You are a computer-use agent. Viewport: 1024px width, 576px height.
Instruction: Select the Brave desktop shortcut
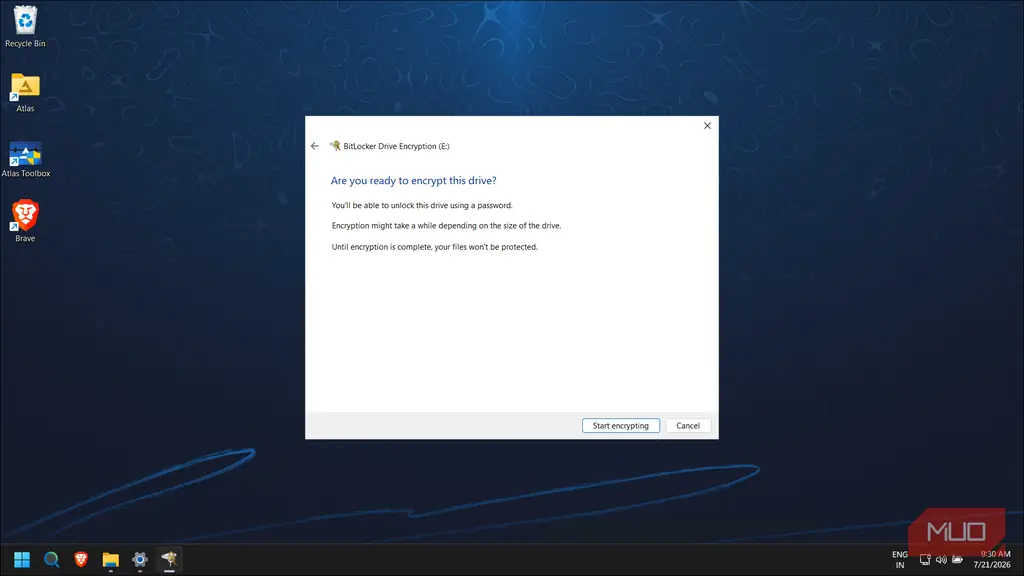(25, 221)
